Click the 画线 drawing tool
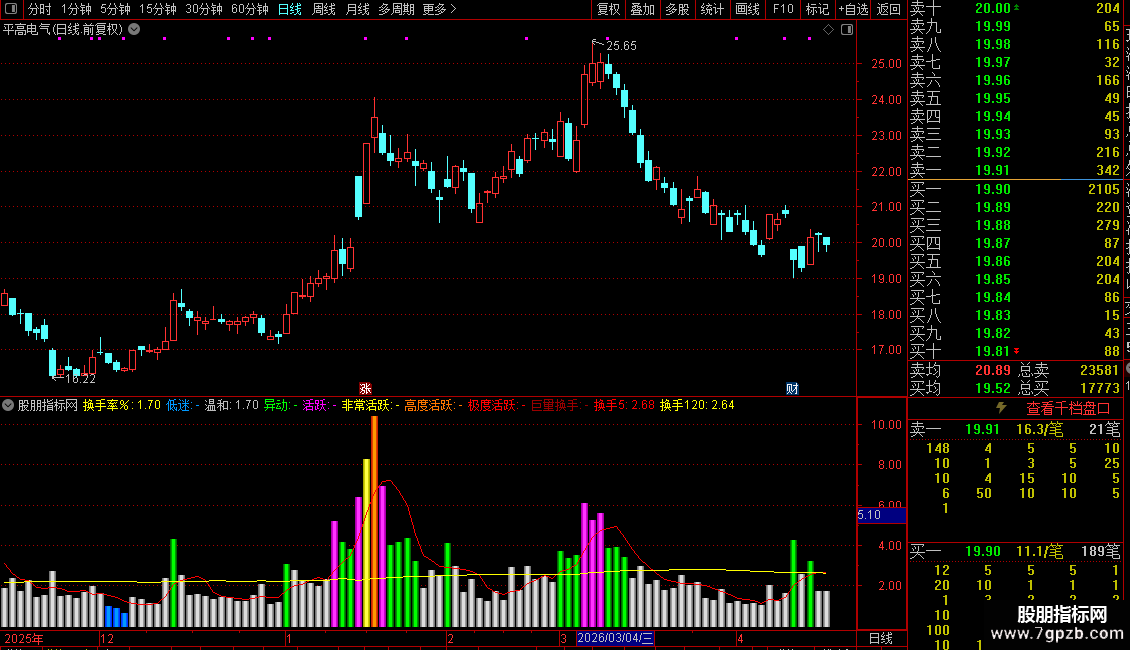This screenshot has height=650, width=1130. coord(747,9)
